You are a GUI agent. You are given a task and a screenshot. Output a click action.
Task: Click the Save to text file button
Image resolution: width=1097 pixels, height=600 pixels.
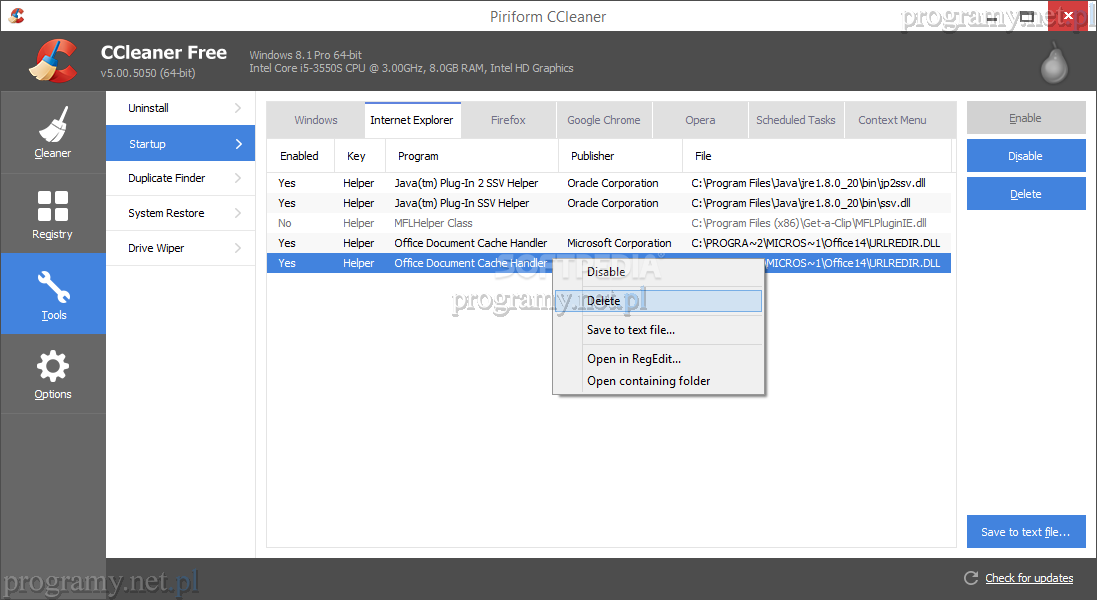point(1025,532)
